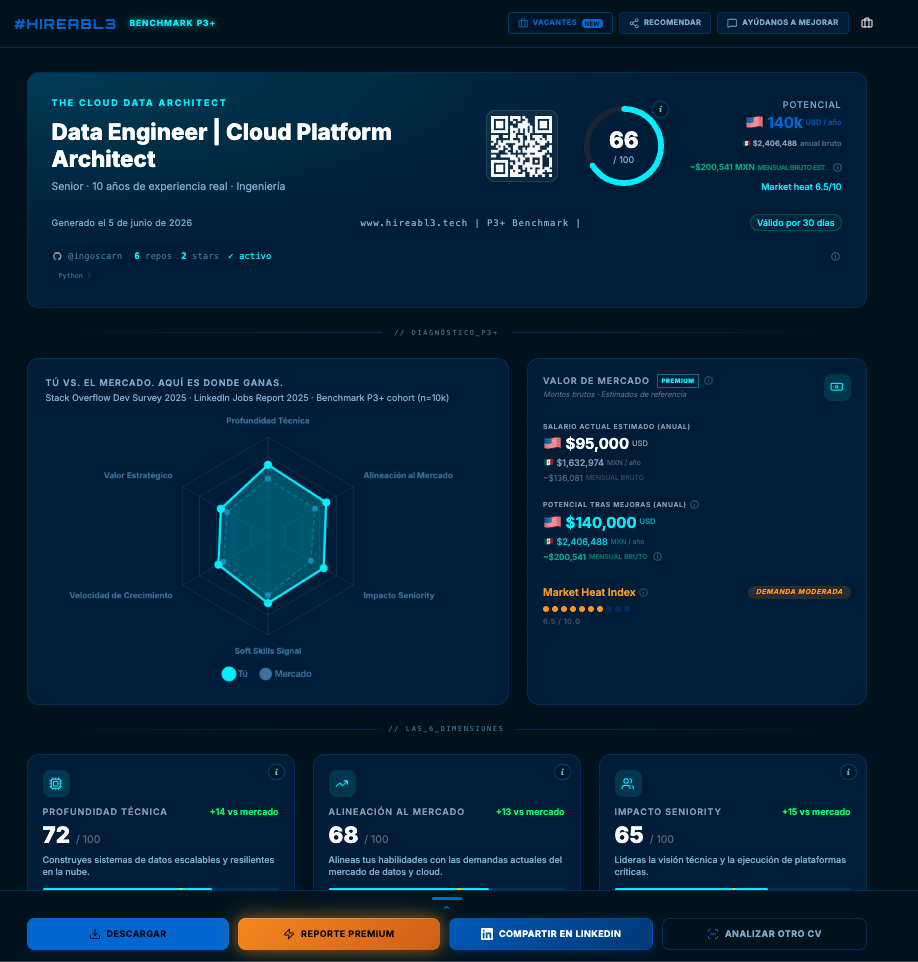Click the money icon in Valor de Mercado card
Viewport: 918px width, 962px height.
tap(837, 387)
